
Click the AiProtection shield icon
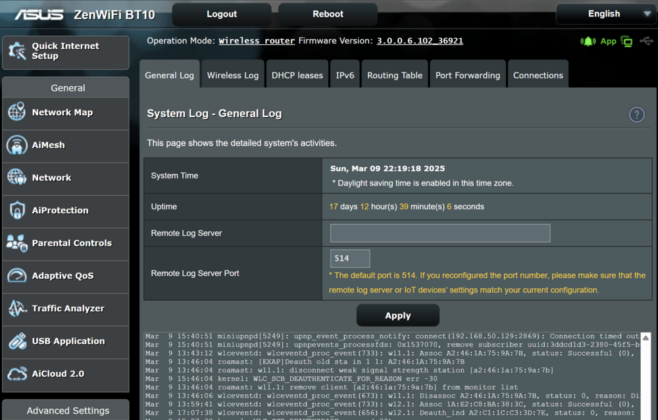tap(17, 210)
